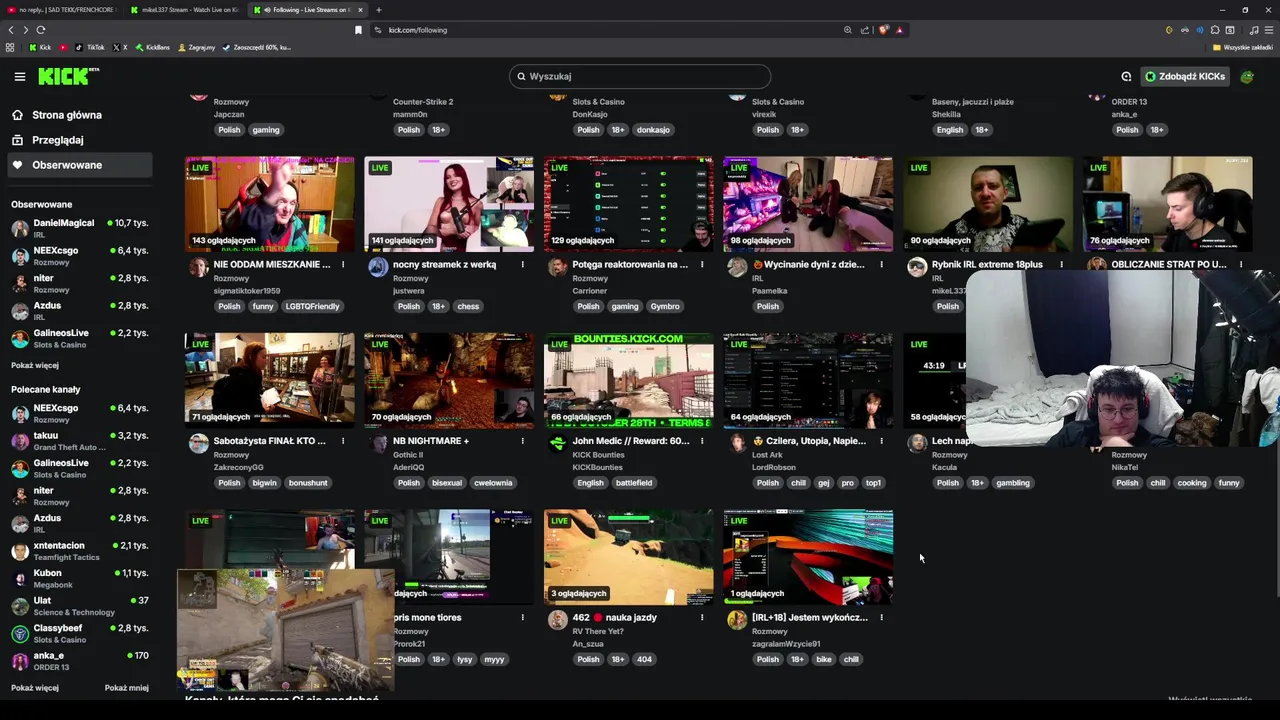Switch to the mikeL337 Stream browser tab
This screenshot has width=1280, height=720.
(x=185, y=10)
